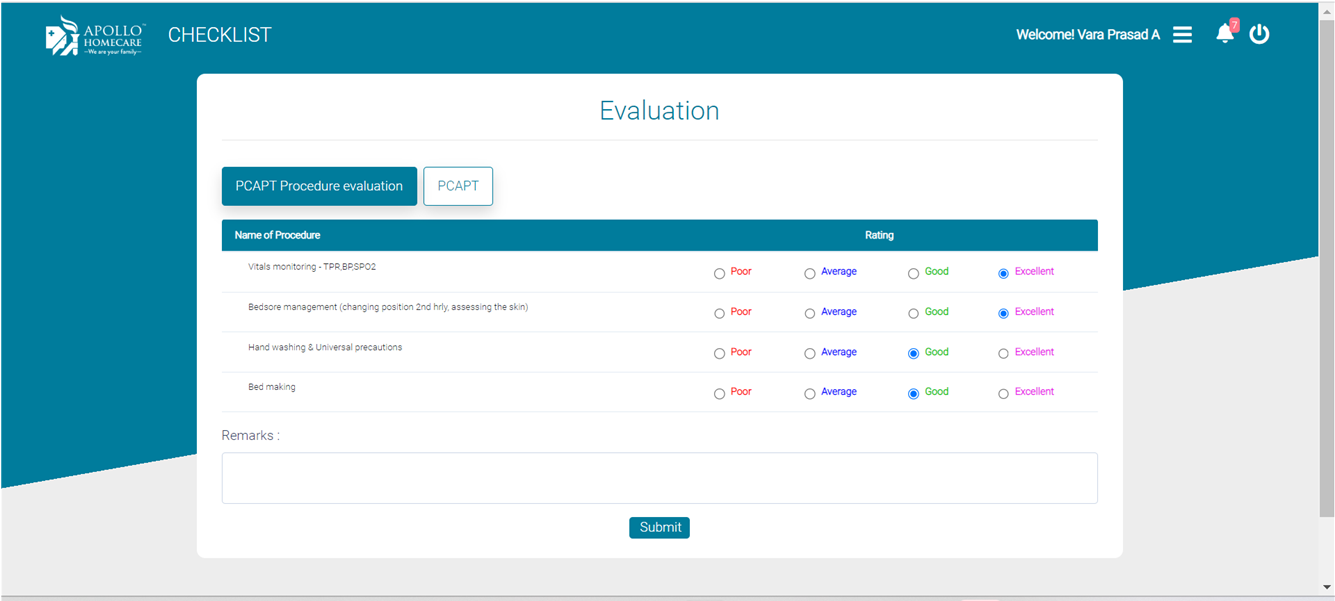Submit the evaluation form
1335x601 pixels.
(659, 527)
